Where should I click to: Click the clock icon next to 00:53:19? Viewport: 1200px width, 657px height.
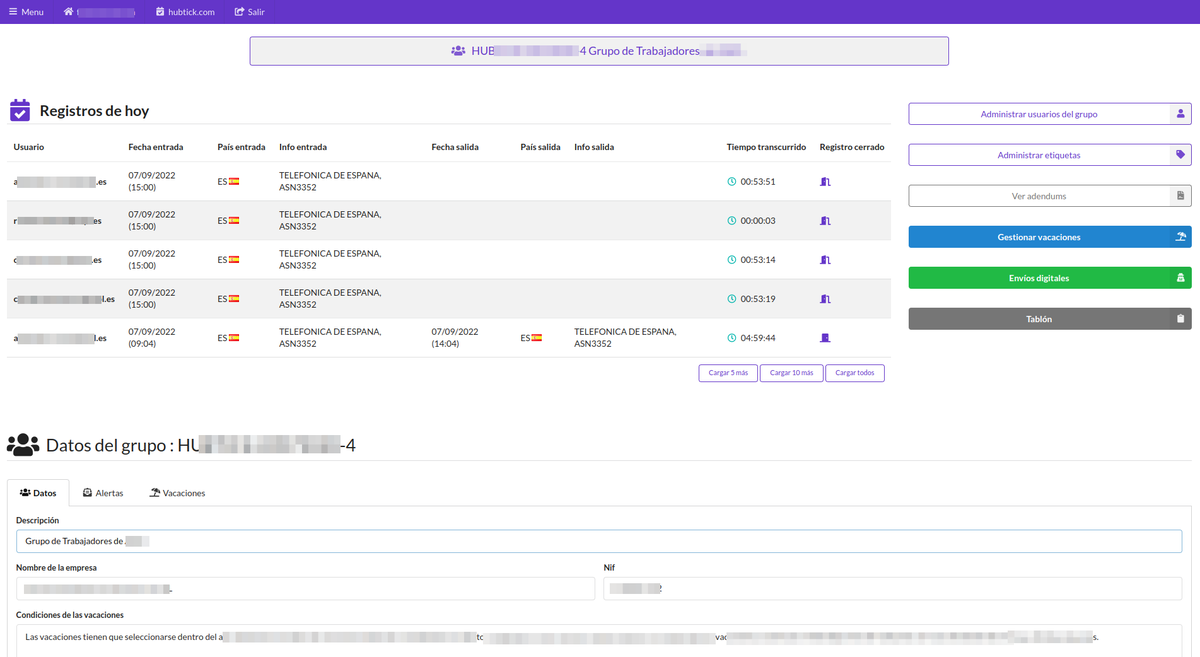(x=732, y=299)
